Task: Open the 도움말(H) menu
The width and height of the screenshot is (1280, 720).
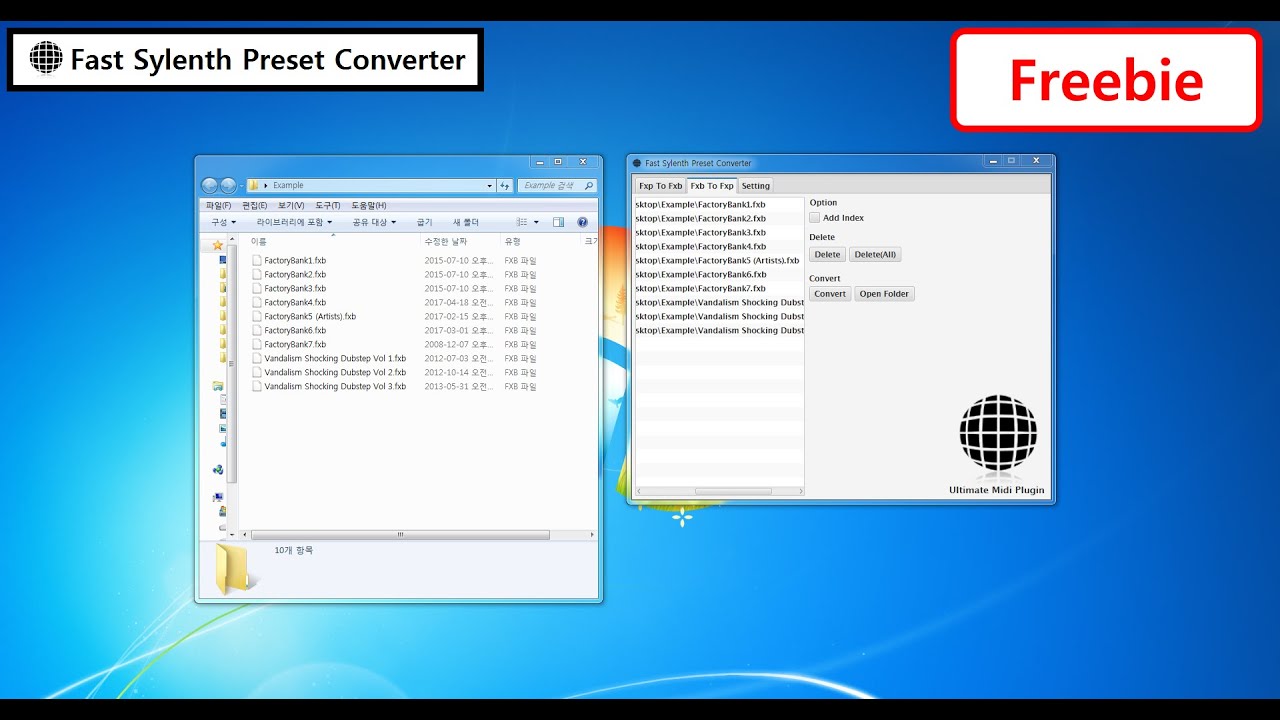Action: point(369,205)
